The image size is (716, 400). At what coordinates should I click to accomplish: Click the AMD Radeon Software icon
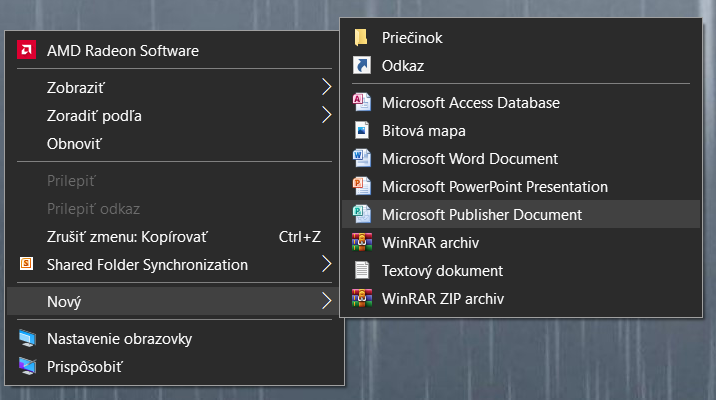click(27, 51)
